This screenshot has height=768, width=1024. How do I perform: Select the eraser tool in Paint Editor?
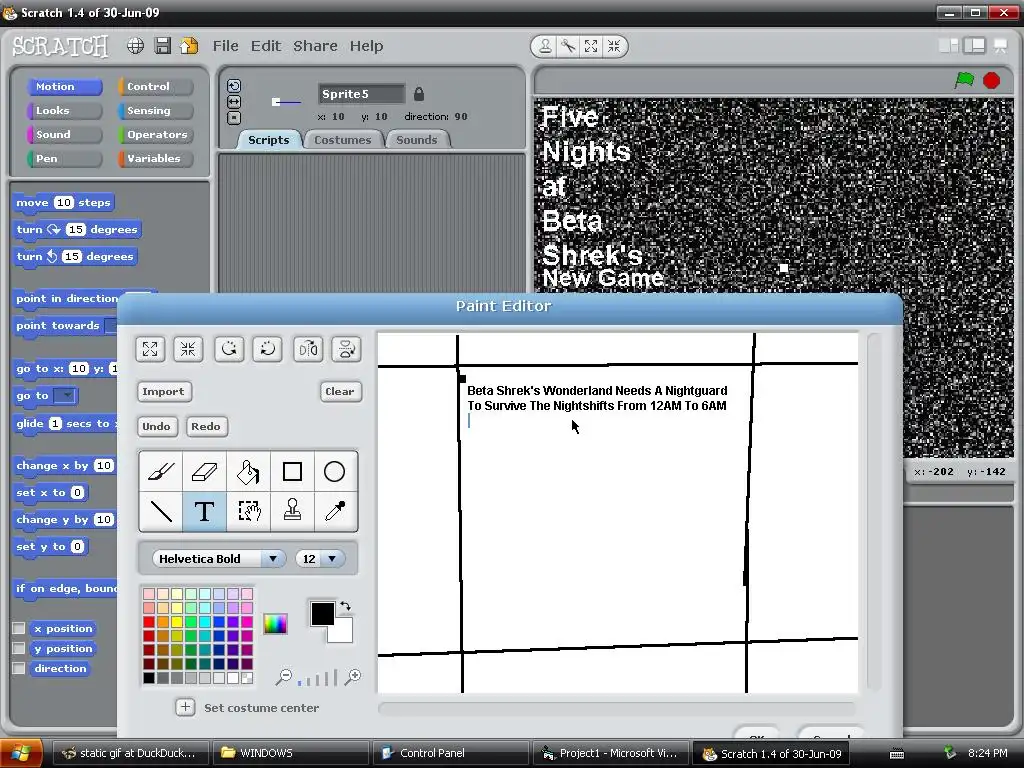[204, 472]
